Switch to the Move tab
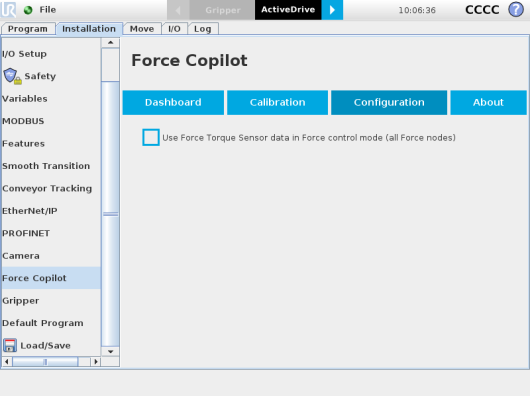530x396 pixels. pos(142,29)
